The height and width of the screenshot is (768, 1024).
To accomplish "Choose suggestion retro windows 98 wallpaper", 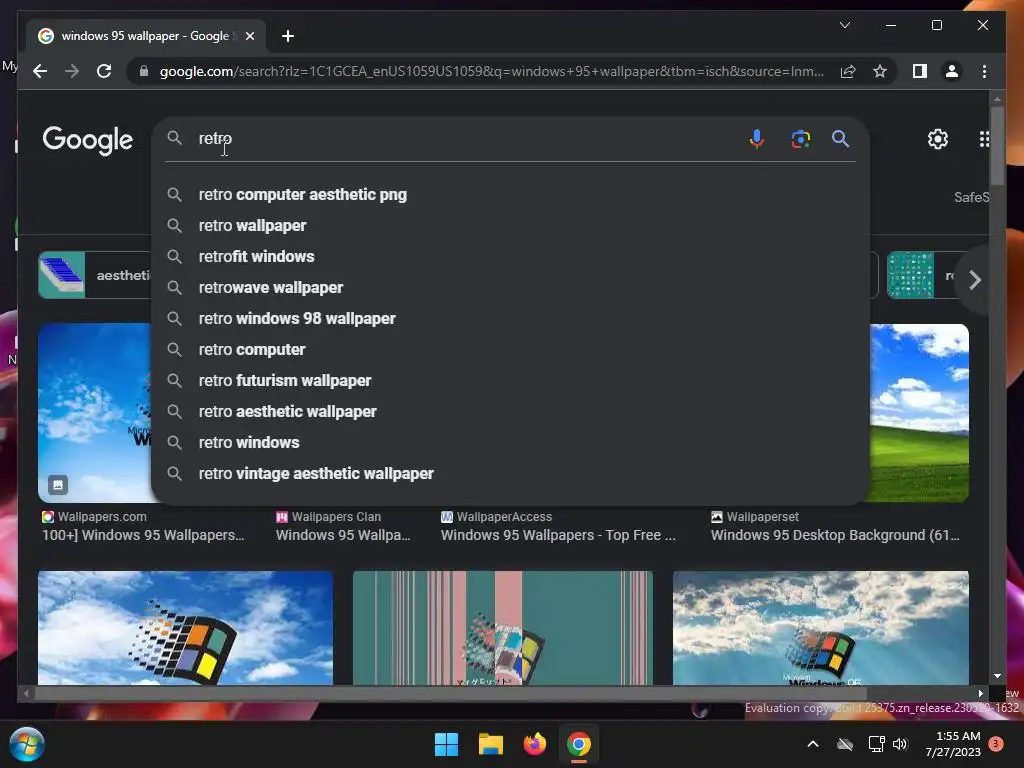I will click(296, 319).
